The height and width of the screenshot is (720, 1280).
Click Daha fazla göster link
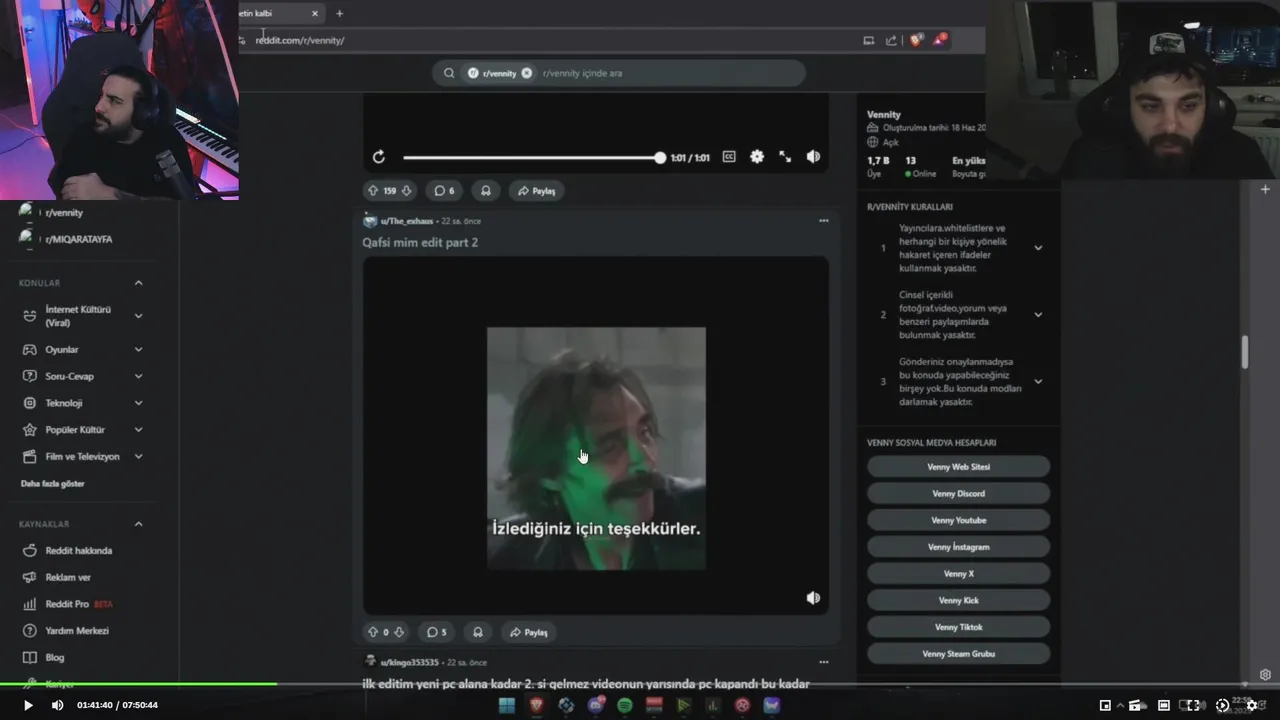tap(52, 484)
